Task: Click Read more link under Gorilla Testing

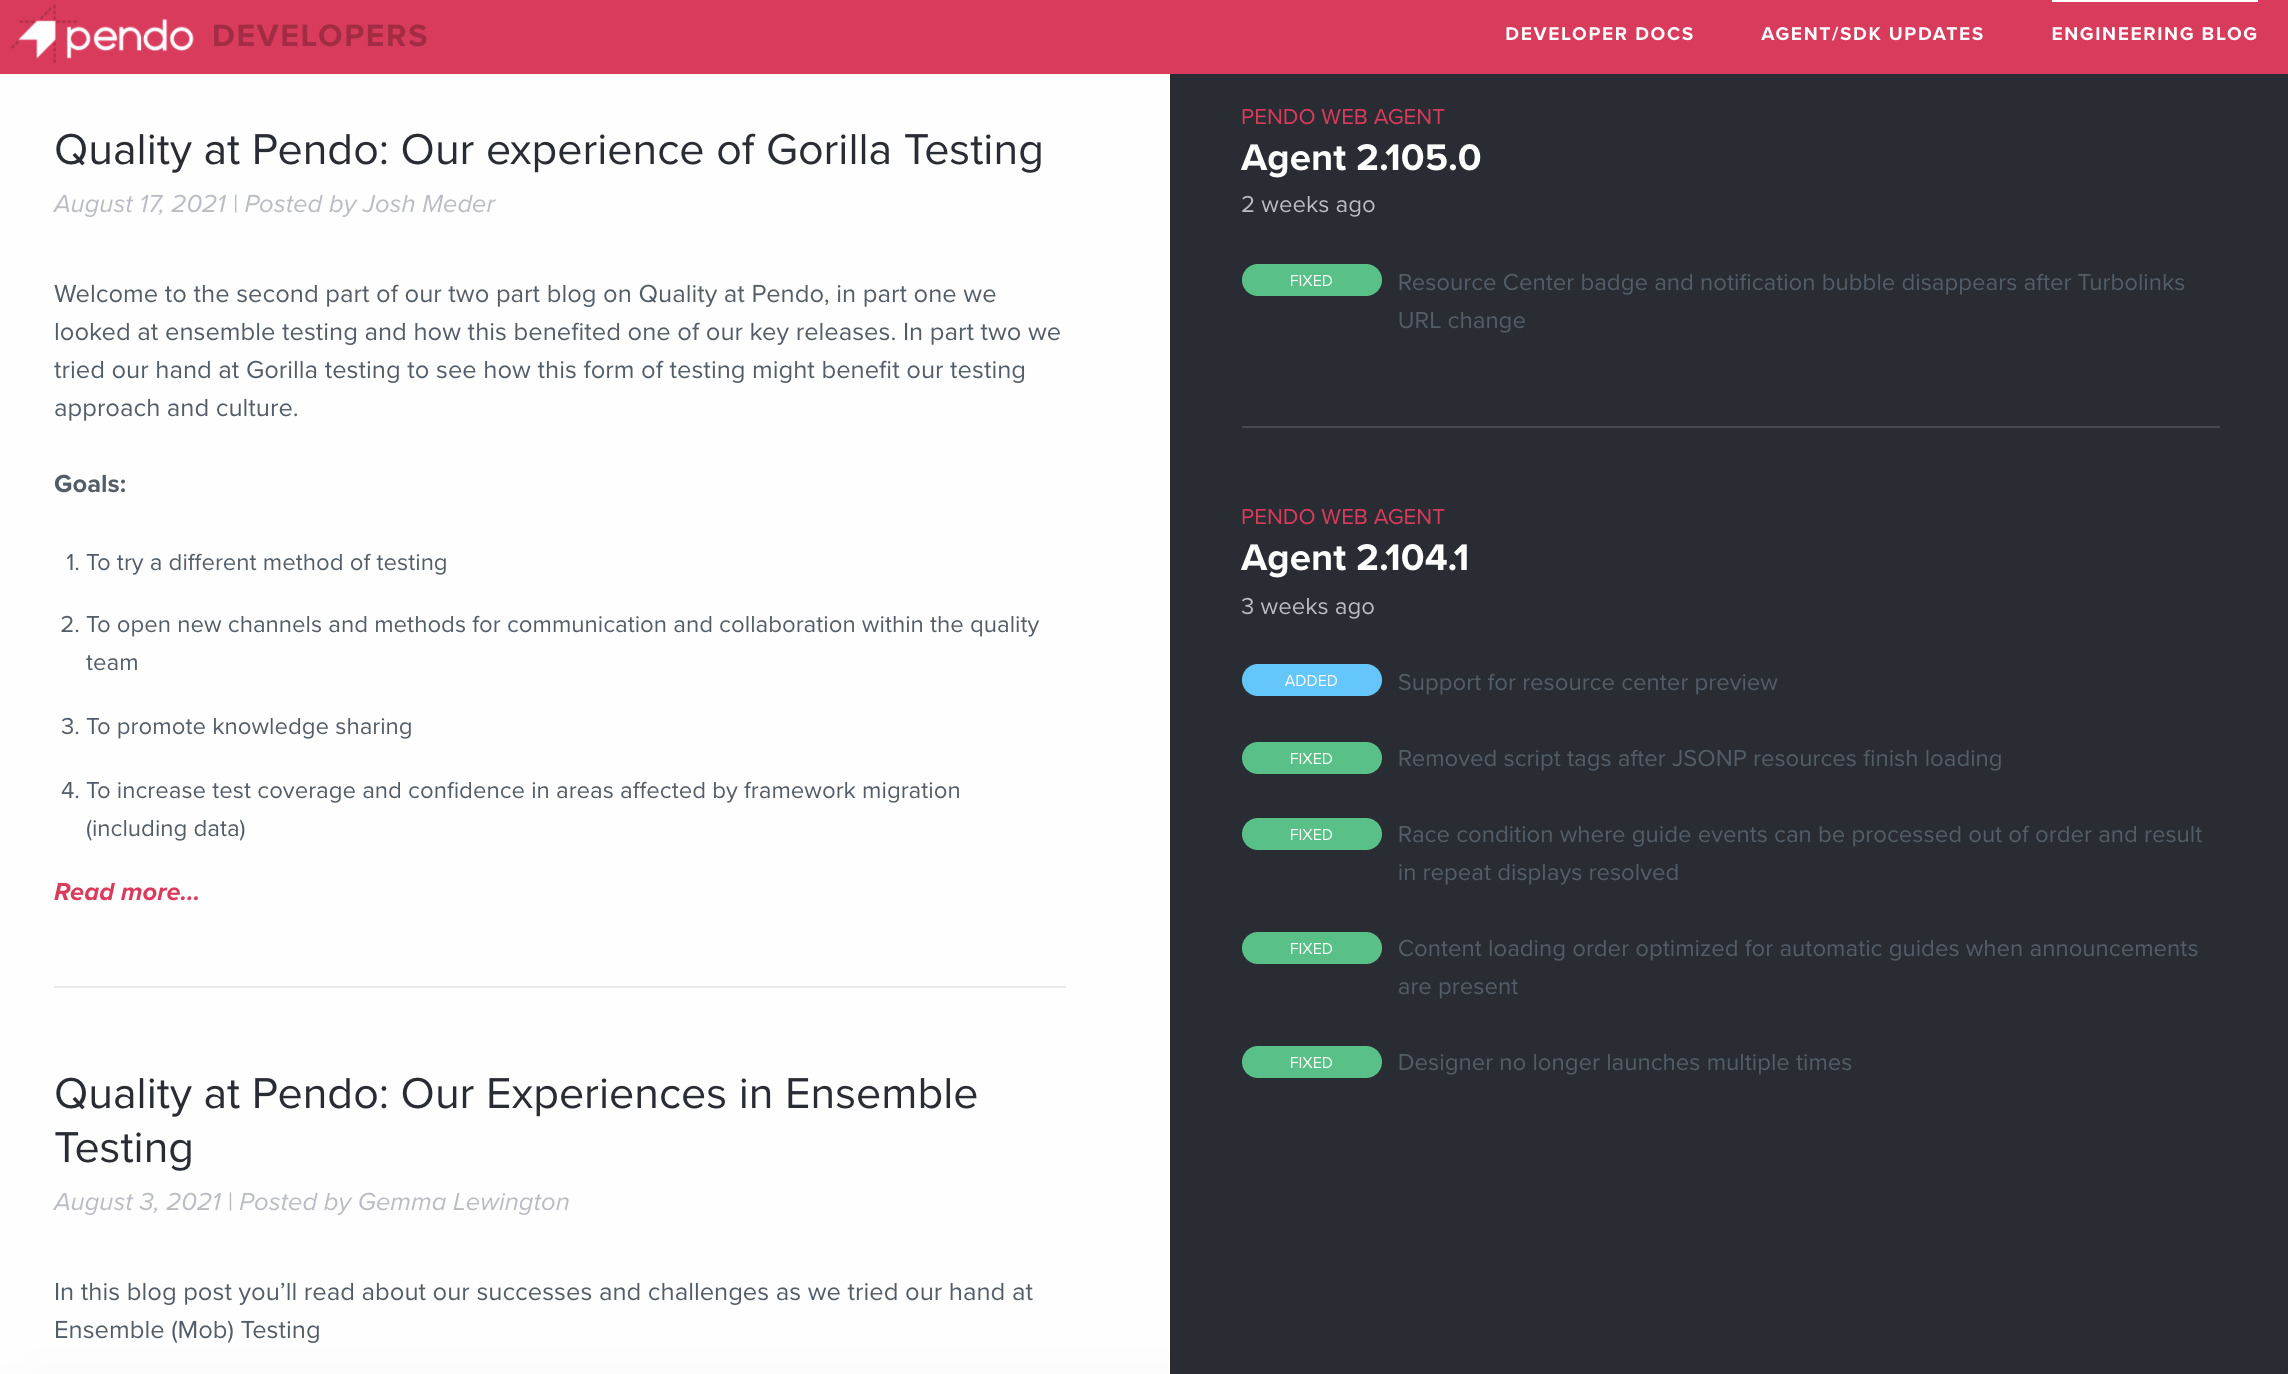Action: pyautogui.click(x=126, y=892)
